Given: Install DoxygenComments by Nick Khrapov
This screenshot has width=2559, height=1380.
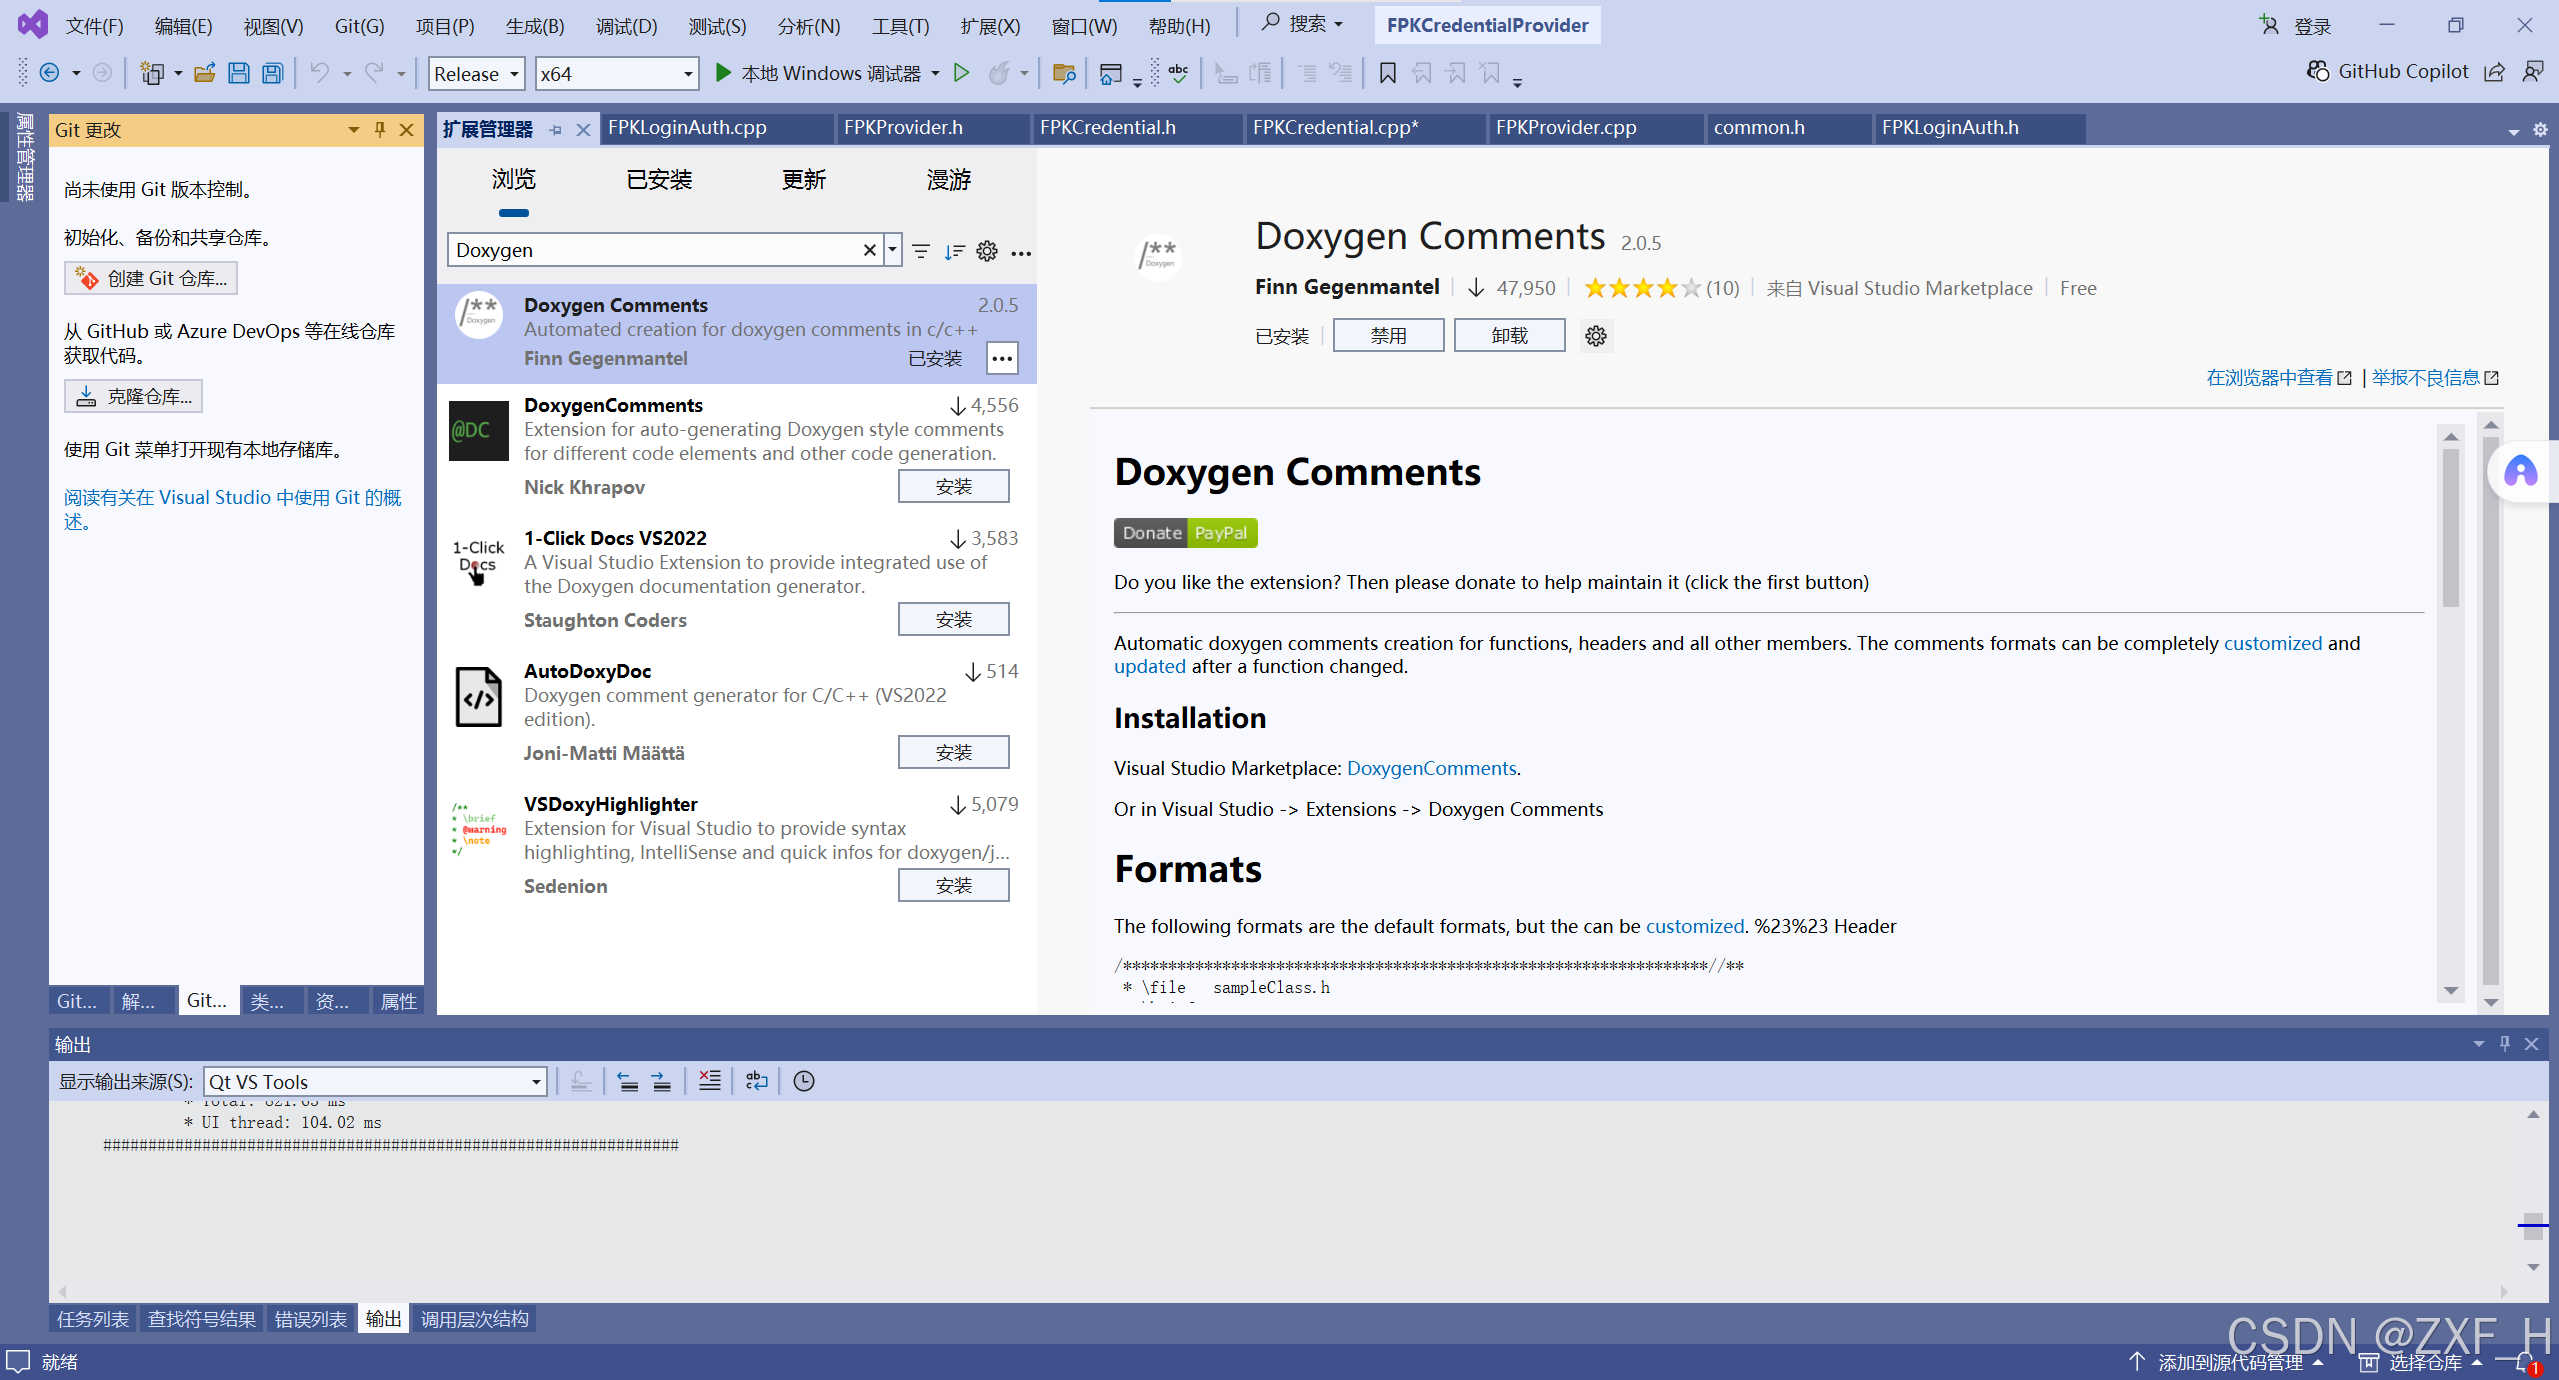Looking at the screenshot, I should click(953, 486).
